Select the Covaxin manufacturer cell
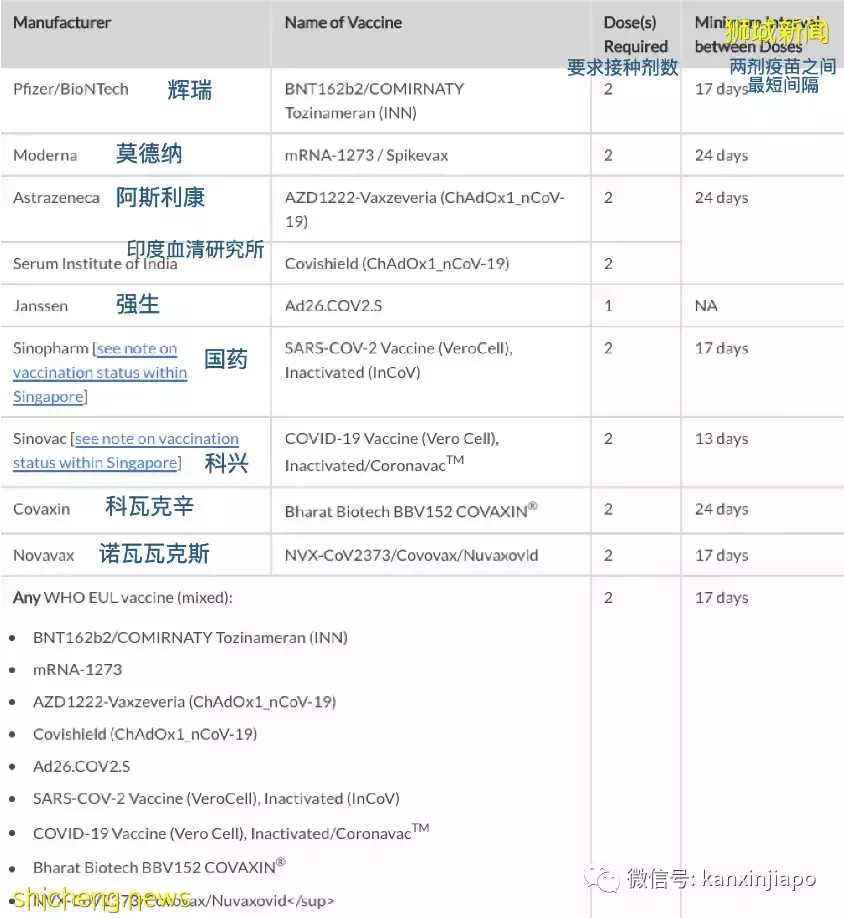The image size is (844, 918). [x=41, y=509]
